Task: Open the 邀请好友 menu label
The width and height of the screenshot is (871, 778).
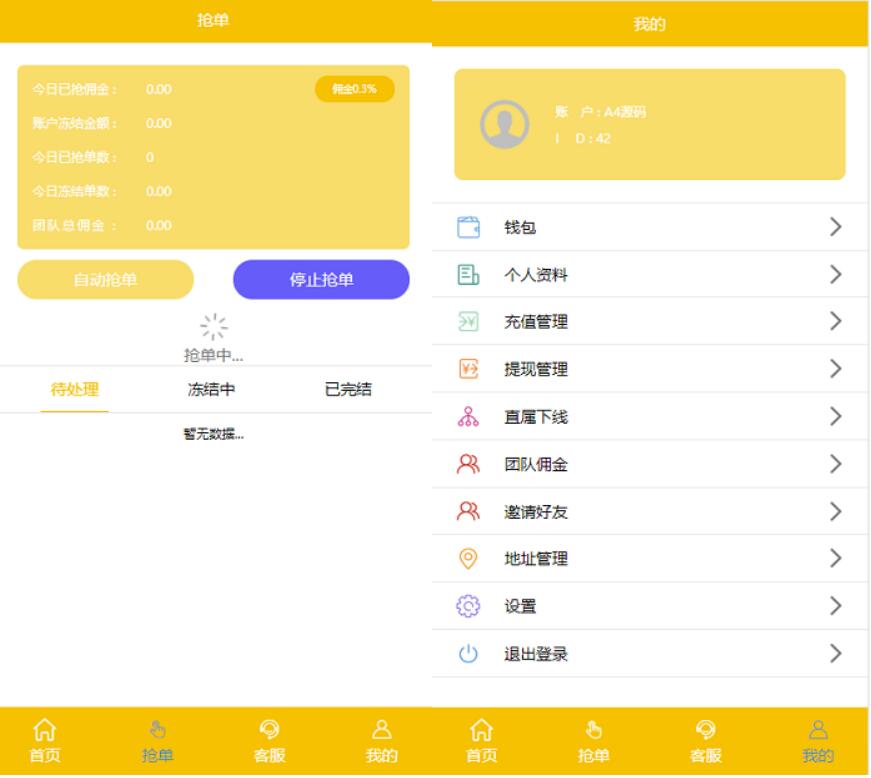Action: pyautogui.click(x=535, y=511)
